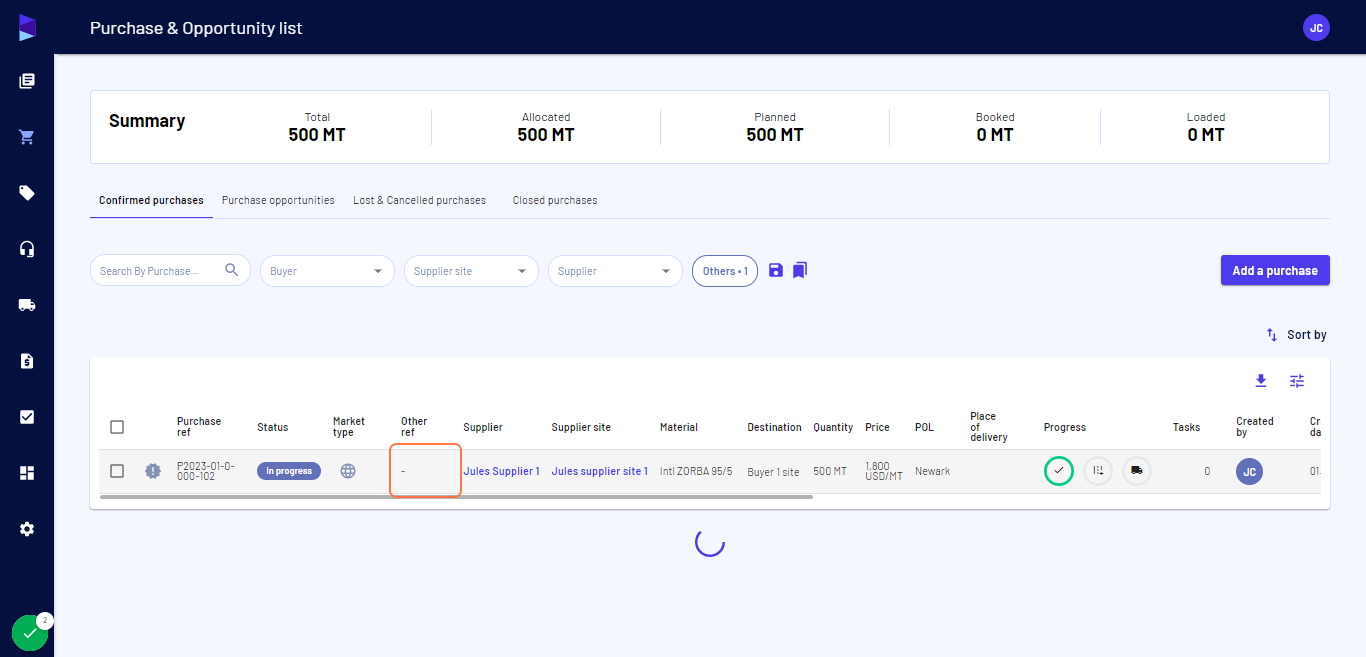Viewport: 1366px width, 657px height.
Task: Click the Place of delivery column header
Action: tap(989, 427)
